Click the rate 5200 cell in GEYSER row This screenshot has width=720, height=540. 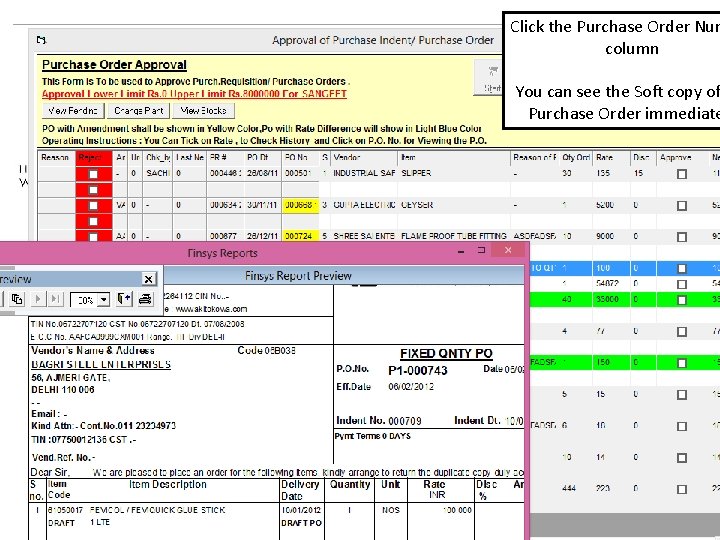[611, 205]
